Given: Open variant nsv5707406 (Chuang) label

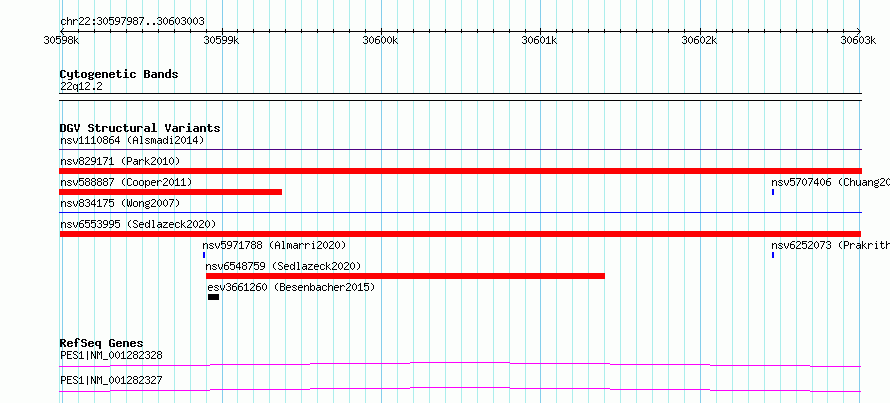Looking at the screenshot, I should [x=830, y=183].
